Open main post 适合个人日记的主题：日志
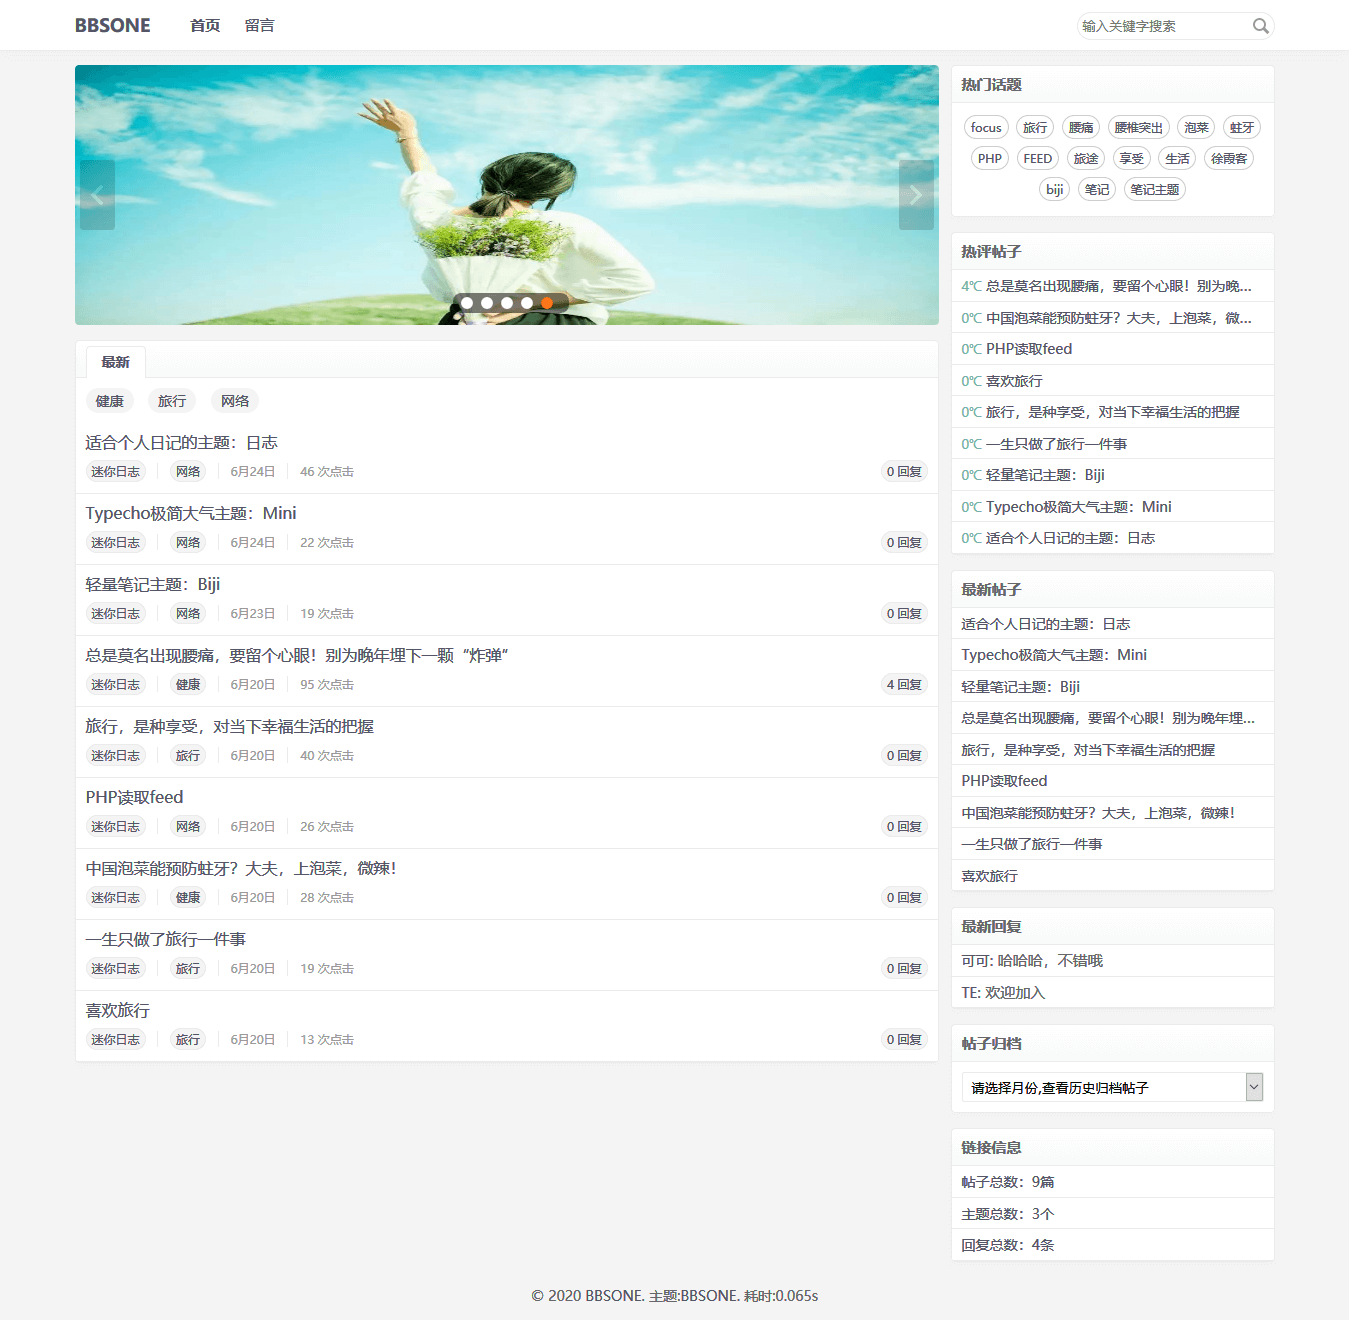 tap(182, 442)
